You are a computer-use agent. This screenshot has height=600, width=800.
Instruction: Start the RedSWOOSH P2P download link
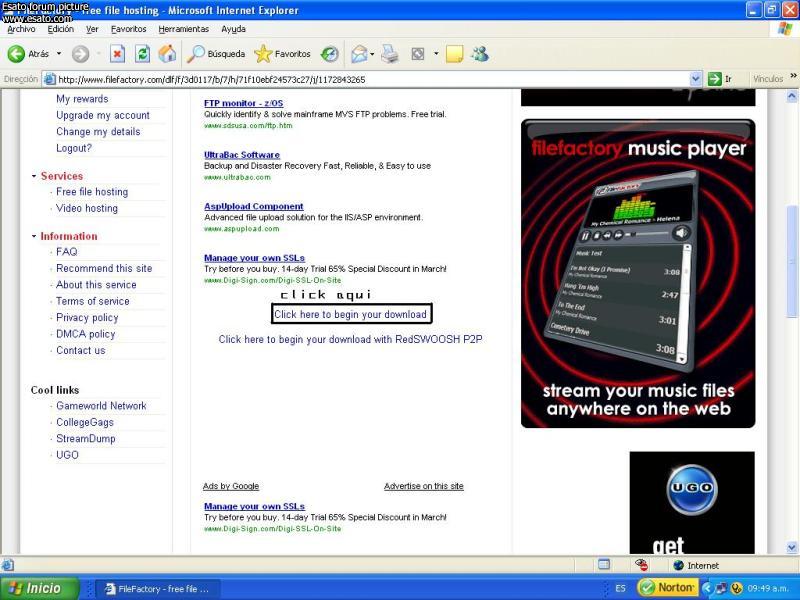351,339
